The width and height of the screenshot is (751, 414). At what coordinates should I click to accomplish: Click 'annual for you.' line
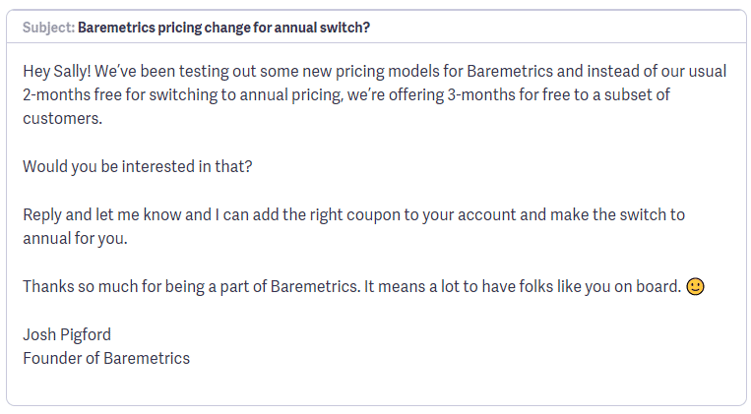(x=75, y=238)
